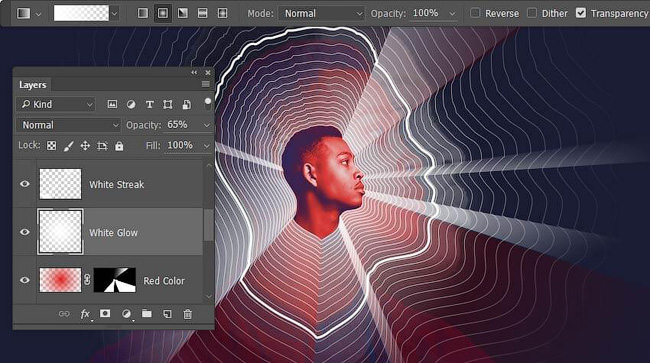Click prevent artboard auto-nesting lock icon
Image resolution: width=650 pixels, height=363 pixels.
(x=102, y=146)
